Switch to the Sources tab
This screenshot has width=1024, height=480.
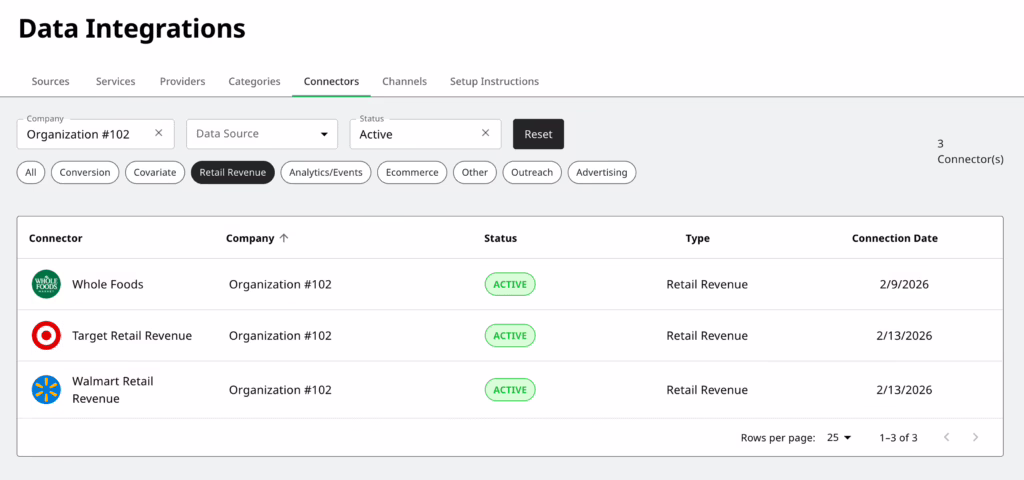click(50, 82)
